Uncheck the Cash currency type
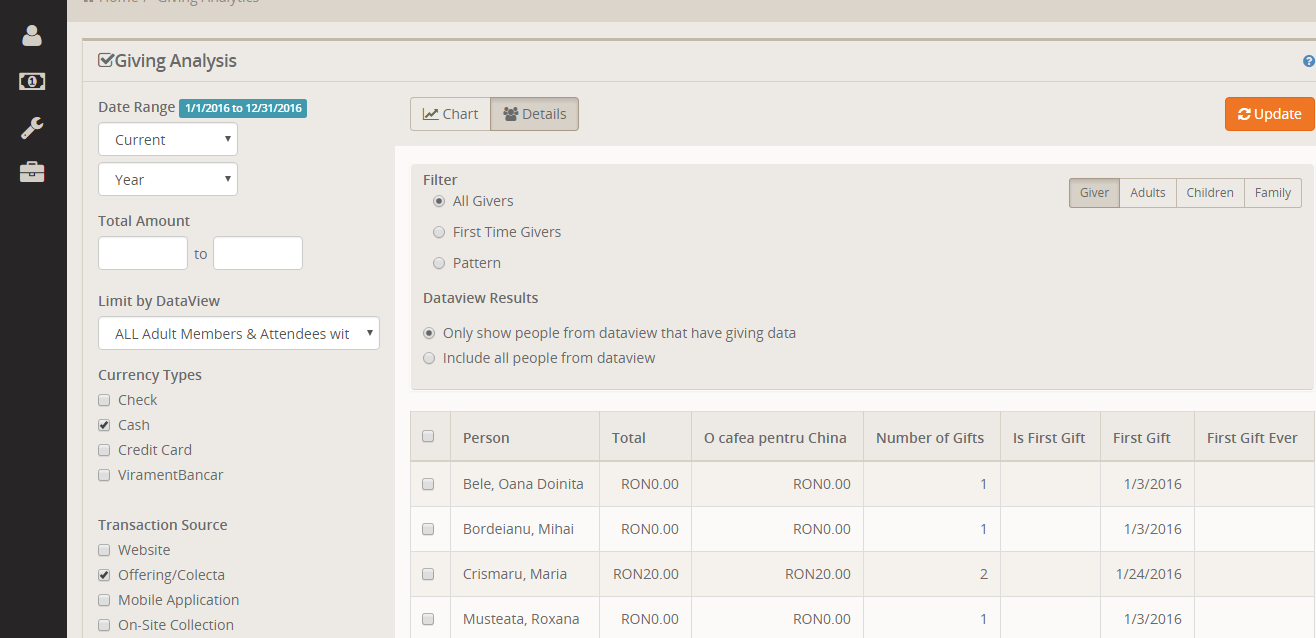This screenshot has width=1316, height=638. pos(104,425)
